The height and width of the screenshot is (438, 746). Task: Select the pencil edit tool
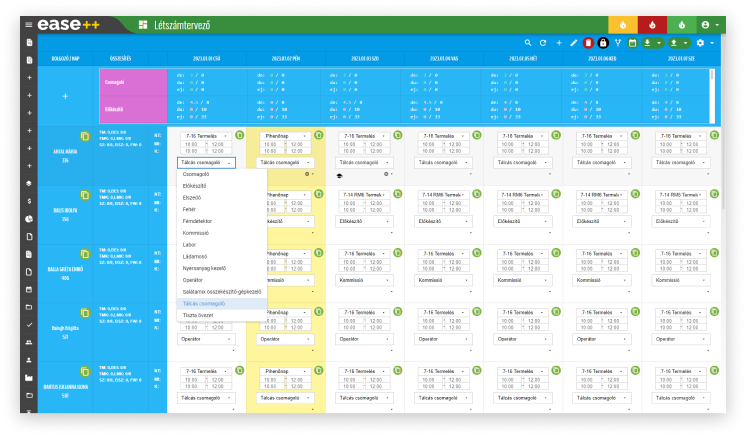(574, 43)
